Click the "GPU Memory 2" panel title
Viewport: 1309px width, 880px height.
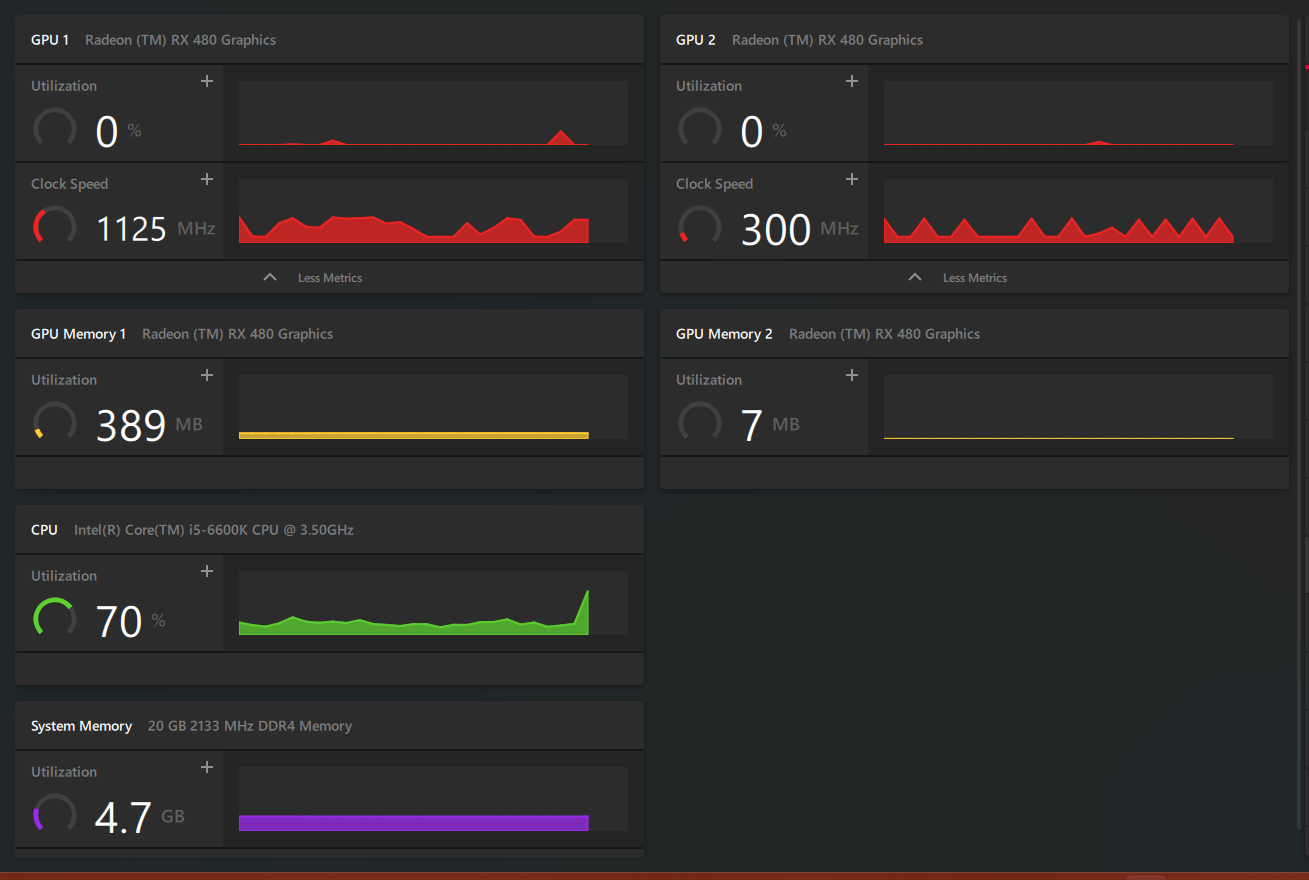pyautogui.click(x=724, y=334)
